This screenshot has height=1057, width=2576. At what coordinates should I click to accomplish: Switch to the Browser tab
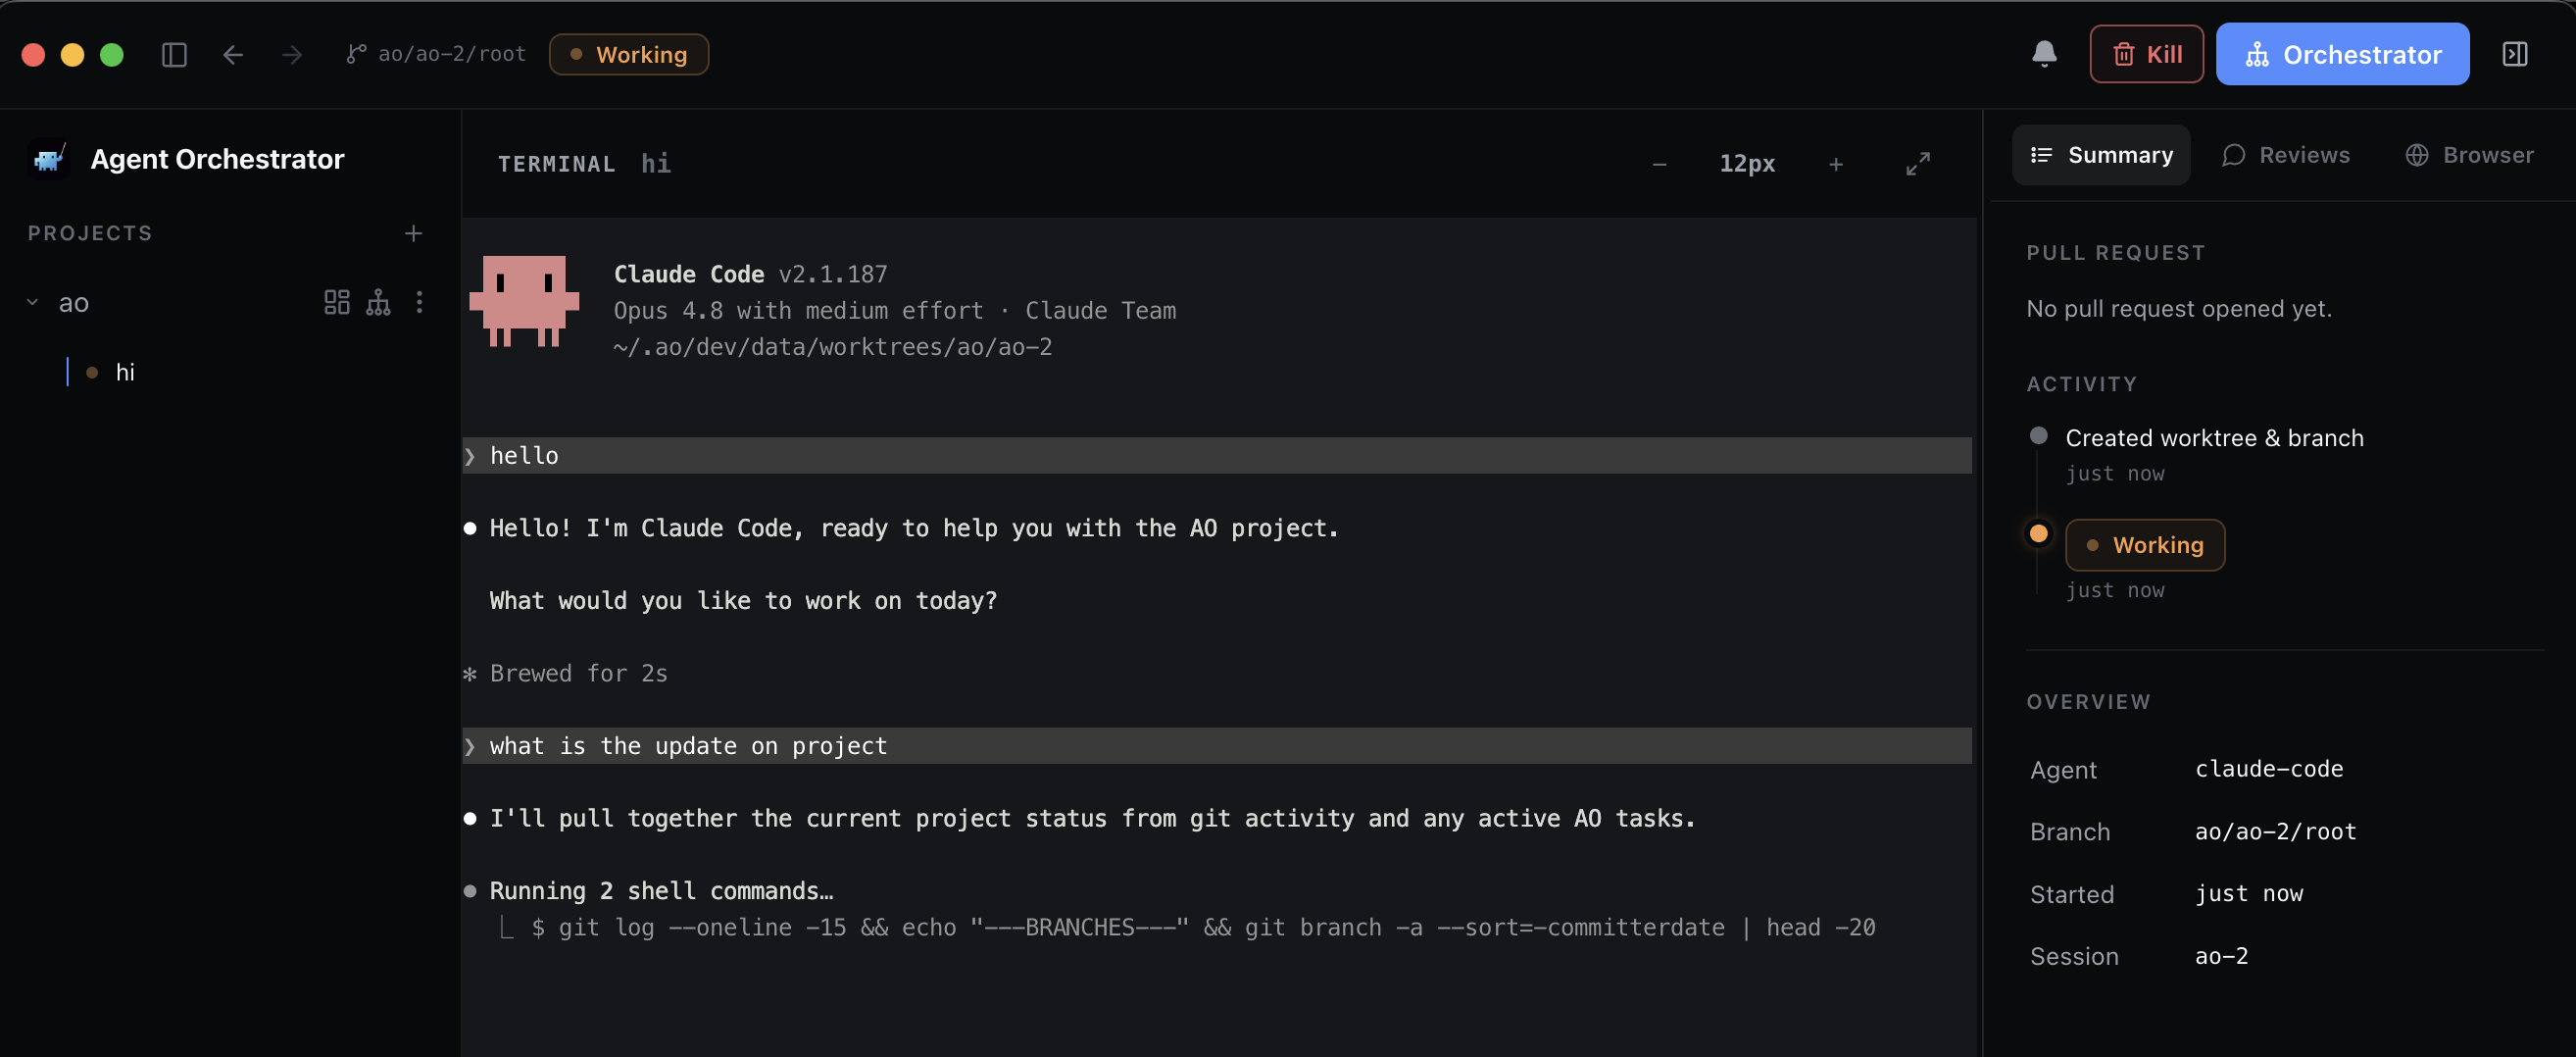(2469, 155)
